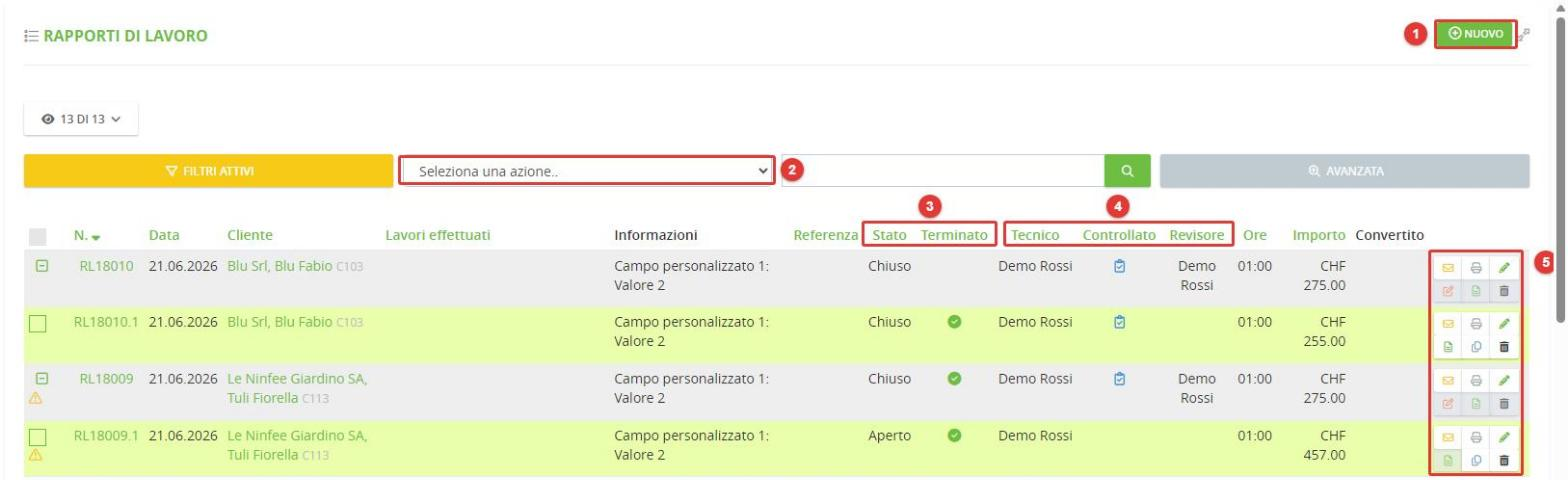1568x480 pixels.
Task: Click the search magnifier button
Action: click(x=1127, y=171)
